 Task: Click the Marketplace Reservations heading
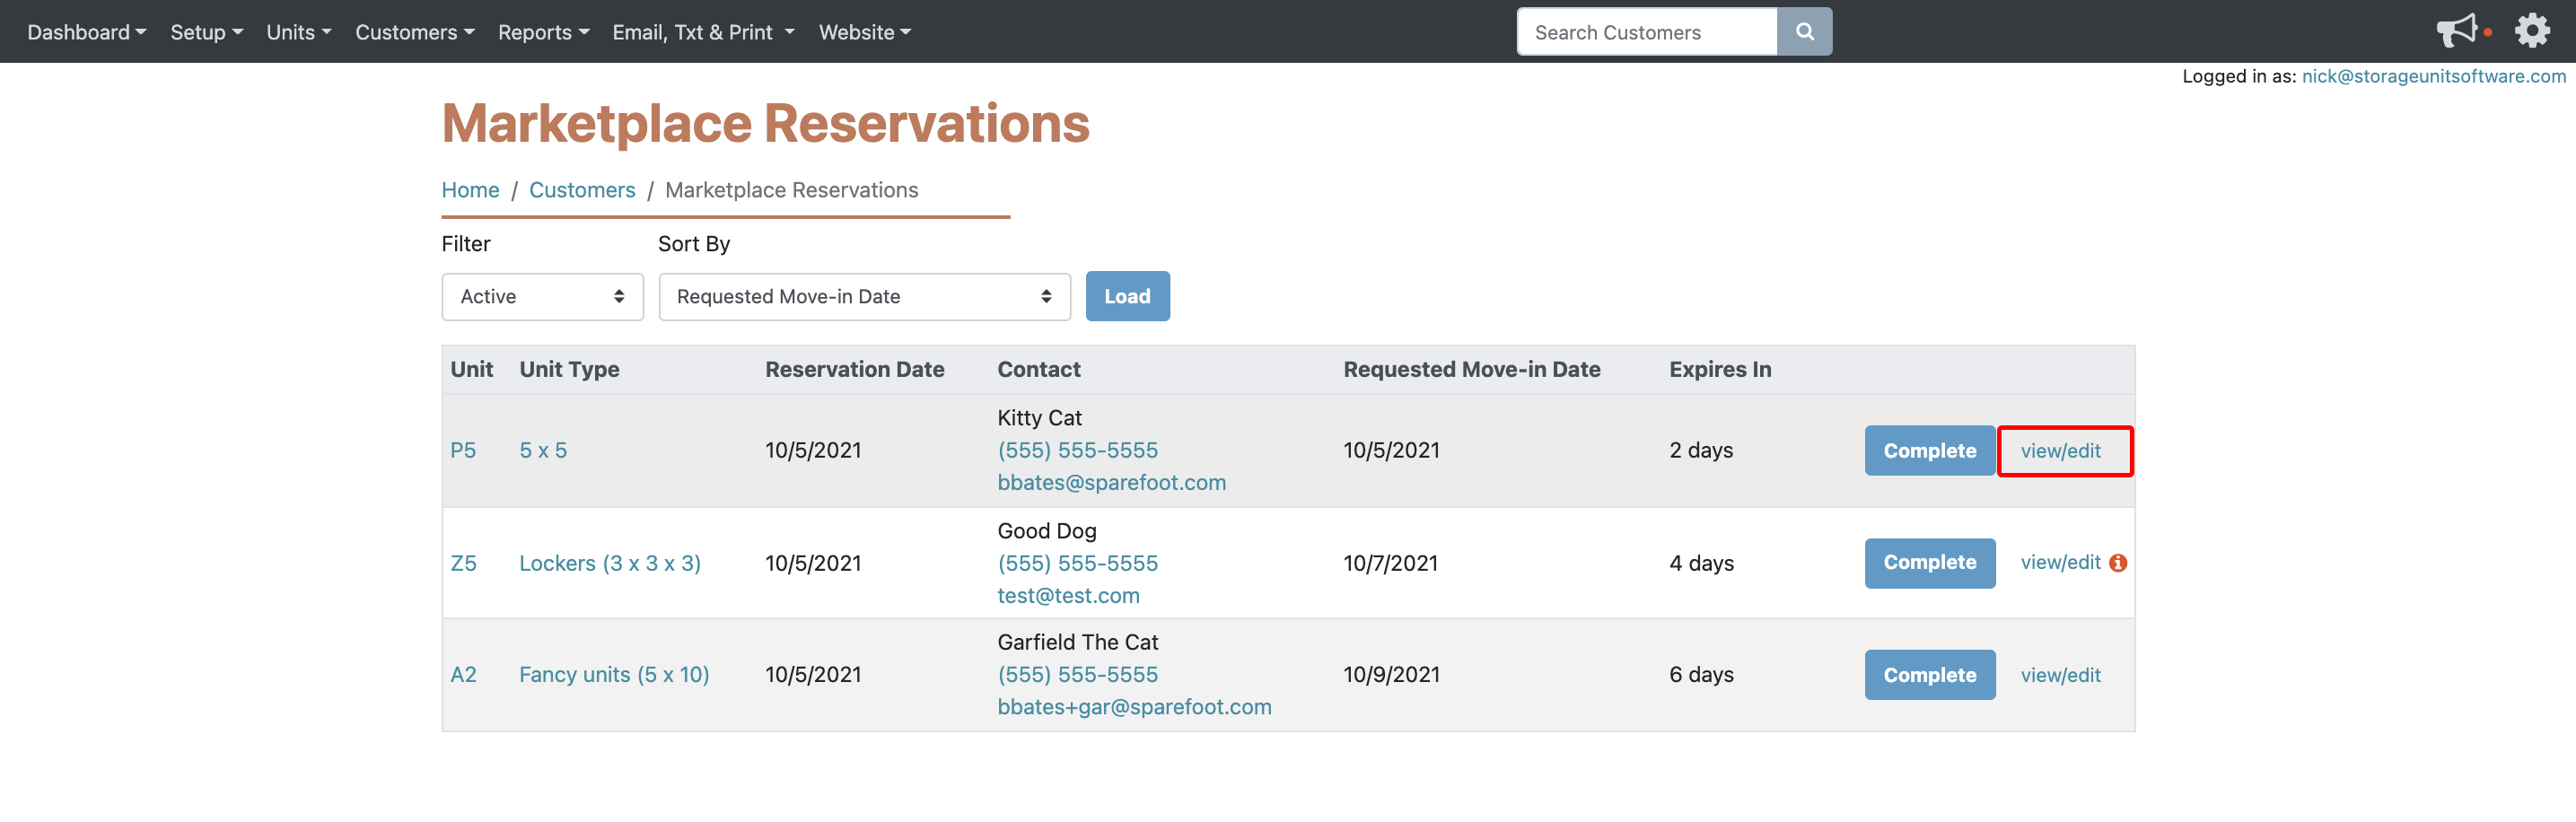coord(765,124)
